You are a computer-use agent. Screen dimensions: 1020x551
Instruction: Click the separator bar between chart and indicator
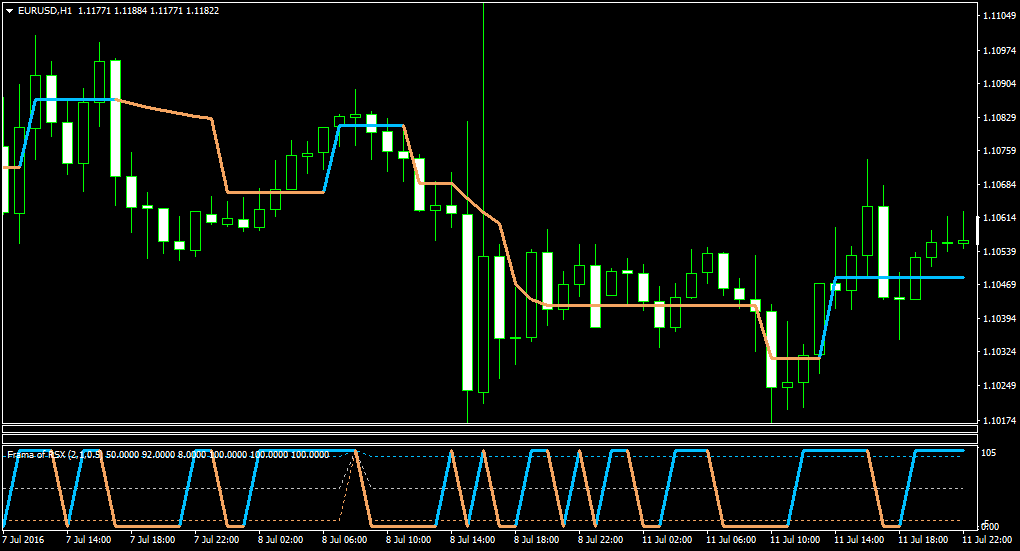490,429
